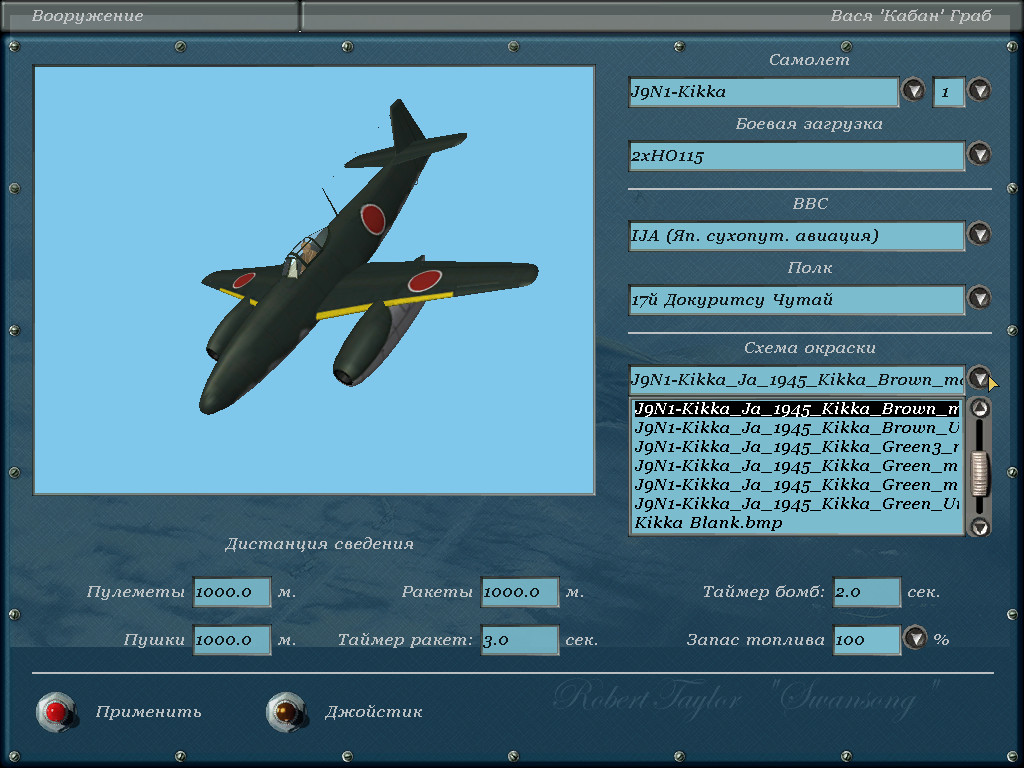1024x768 pixels.
Task: Choose the Kikka_Green3 skin in the list
Action: coord(796,447)
